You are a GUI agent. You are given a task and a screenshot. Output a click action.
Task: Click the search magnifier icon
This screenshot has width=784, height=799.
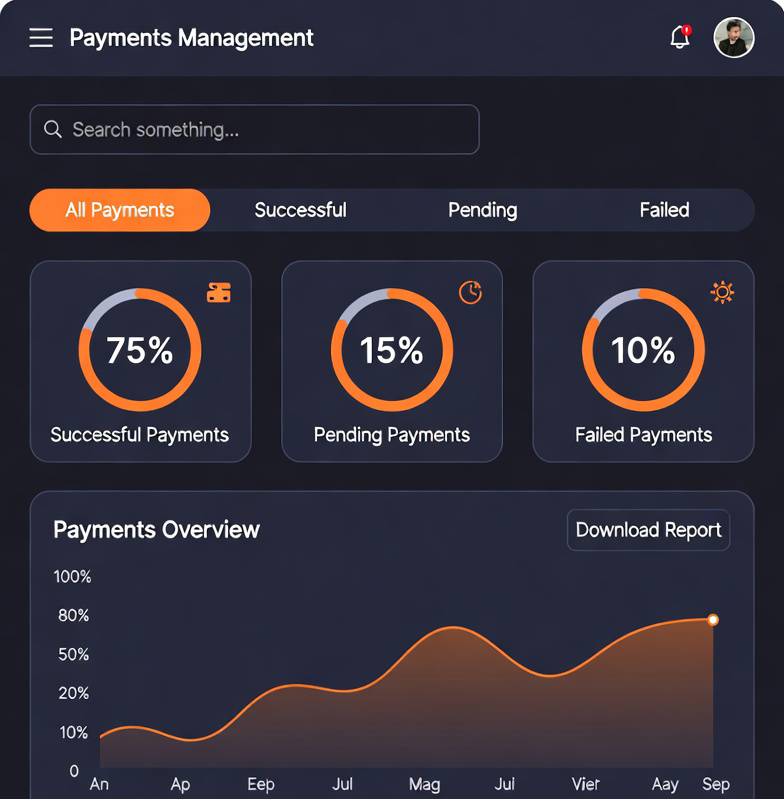pos(53,130)
